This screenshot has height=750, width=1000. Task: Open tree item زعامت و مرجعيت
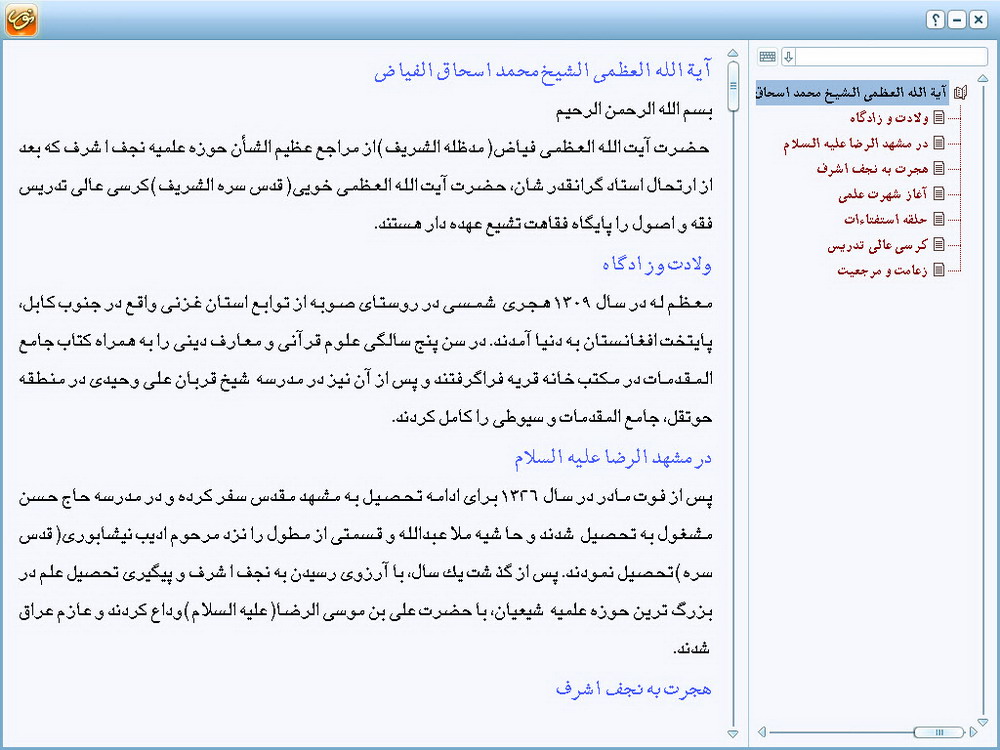coord(883,270)
